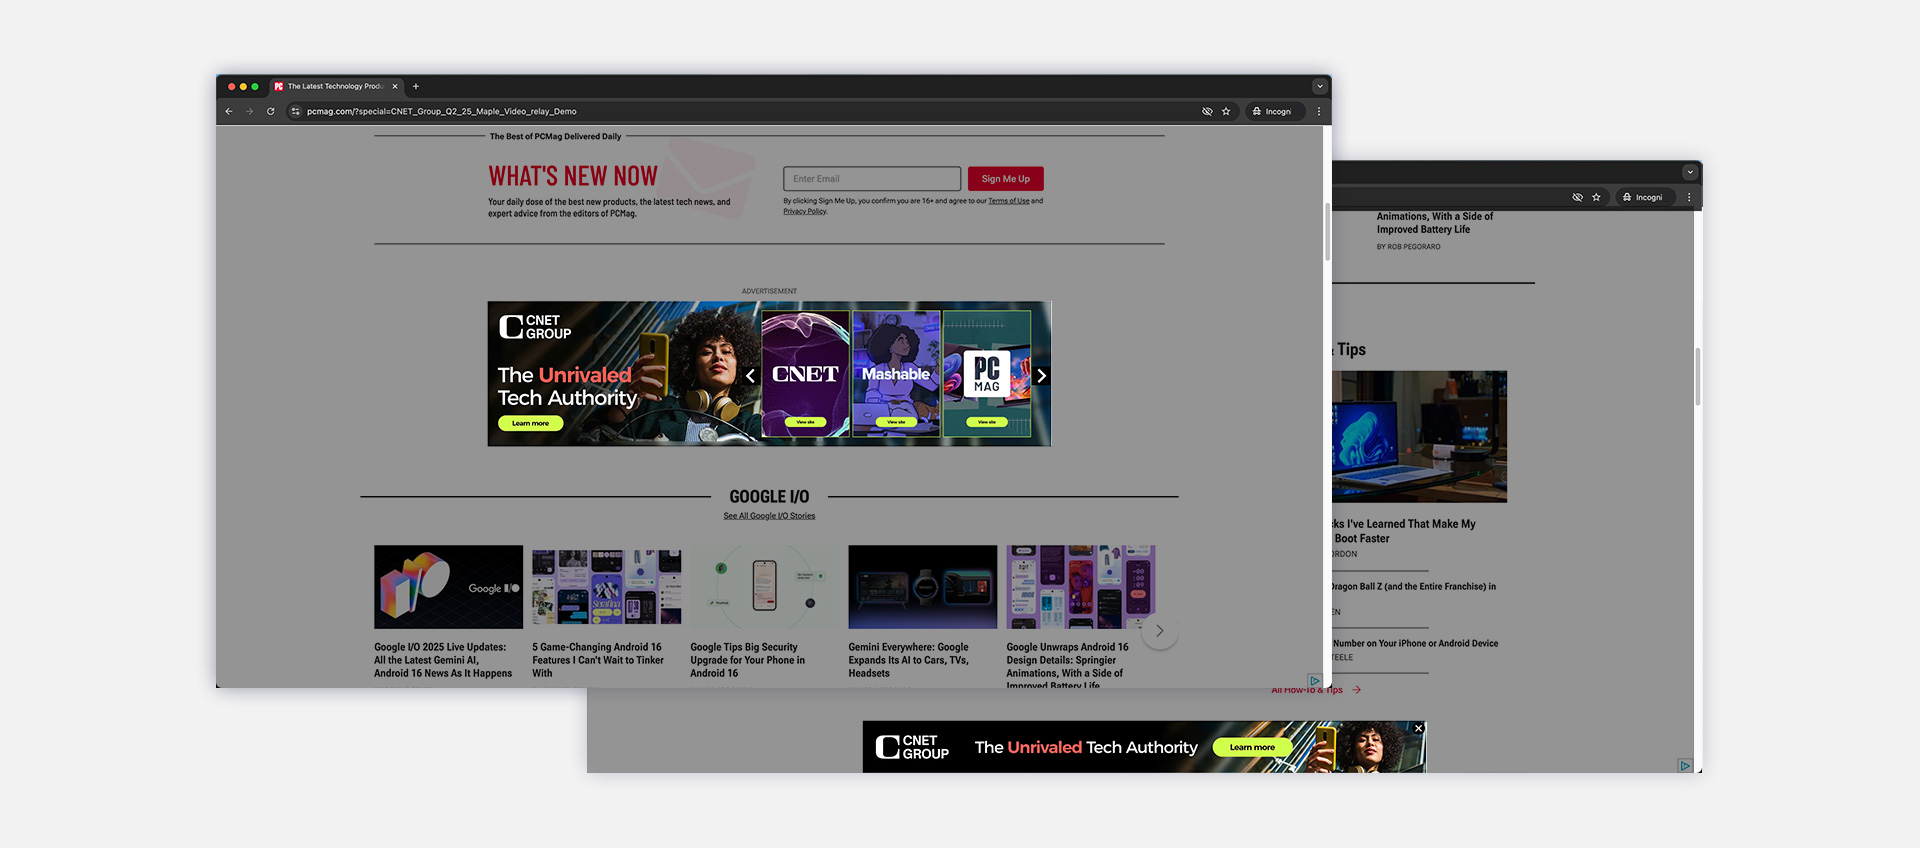The height and width of the screenshot is (848, 1920).
Task: Click the AdChoices icon in back window corner
Action: pyautogui.click(x=1685, y=766)
